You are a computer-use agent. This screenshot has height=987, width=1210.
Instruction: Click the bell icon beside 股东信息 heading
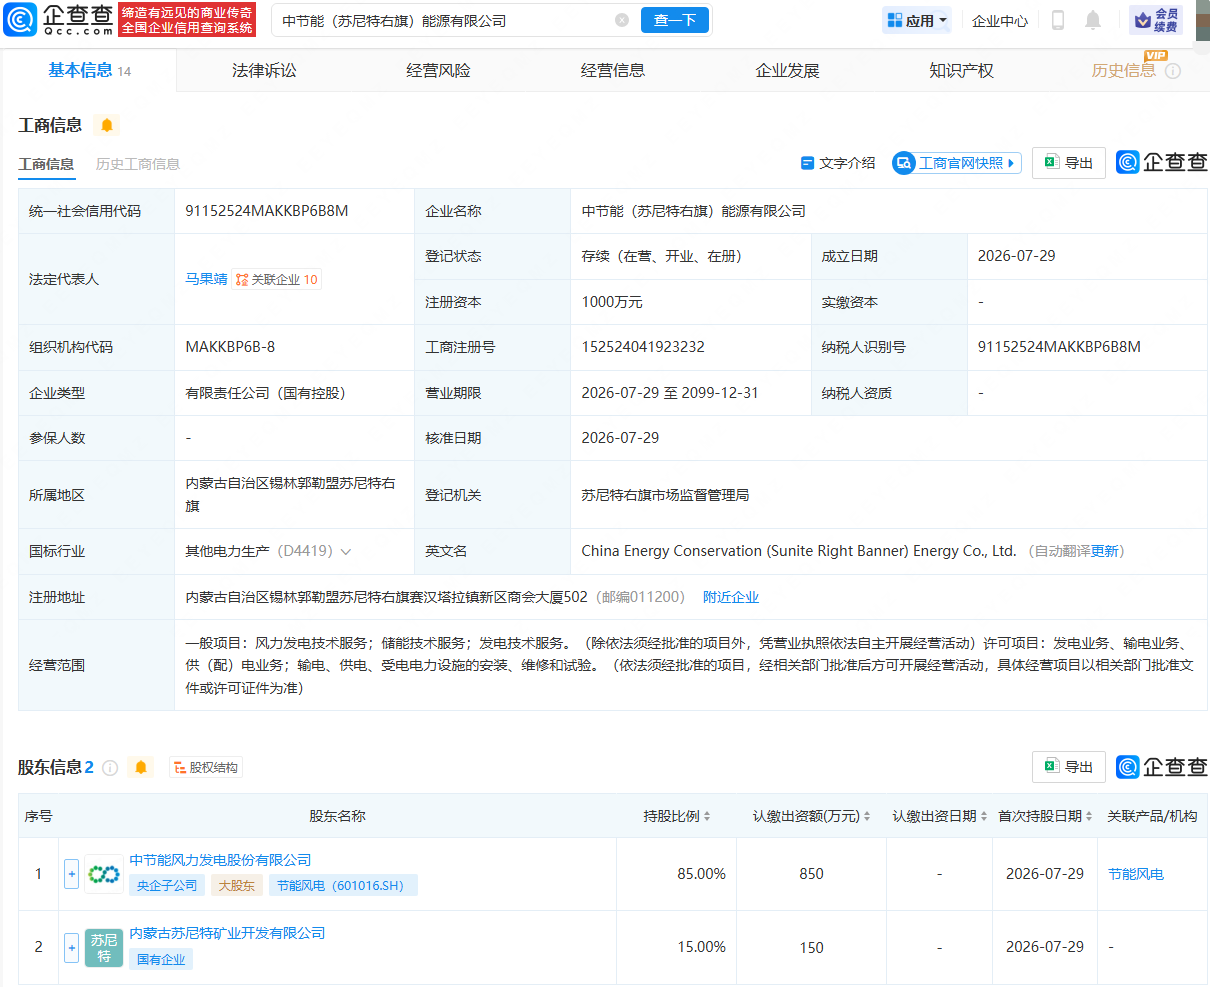tap(141, 767)
